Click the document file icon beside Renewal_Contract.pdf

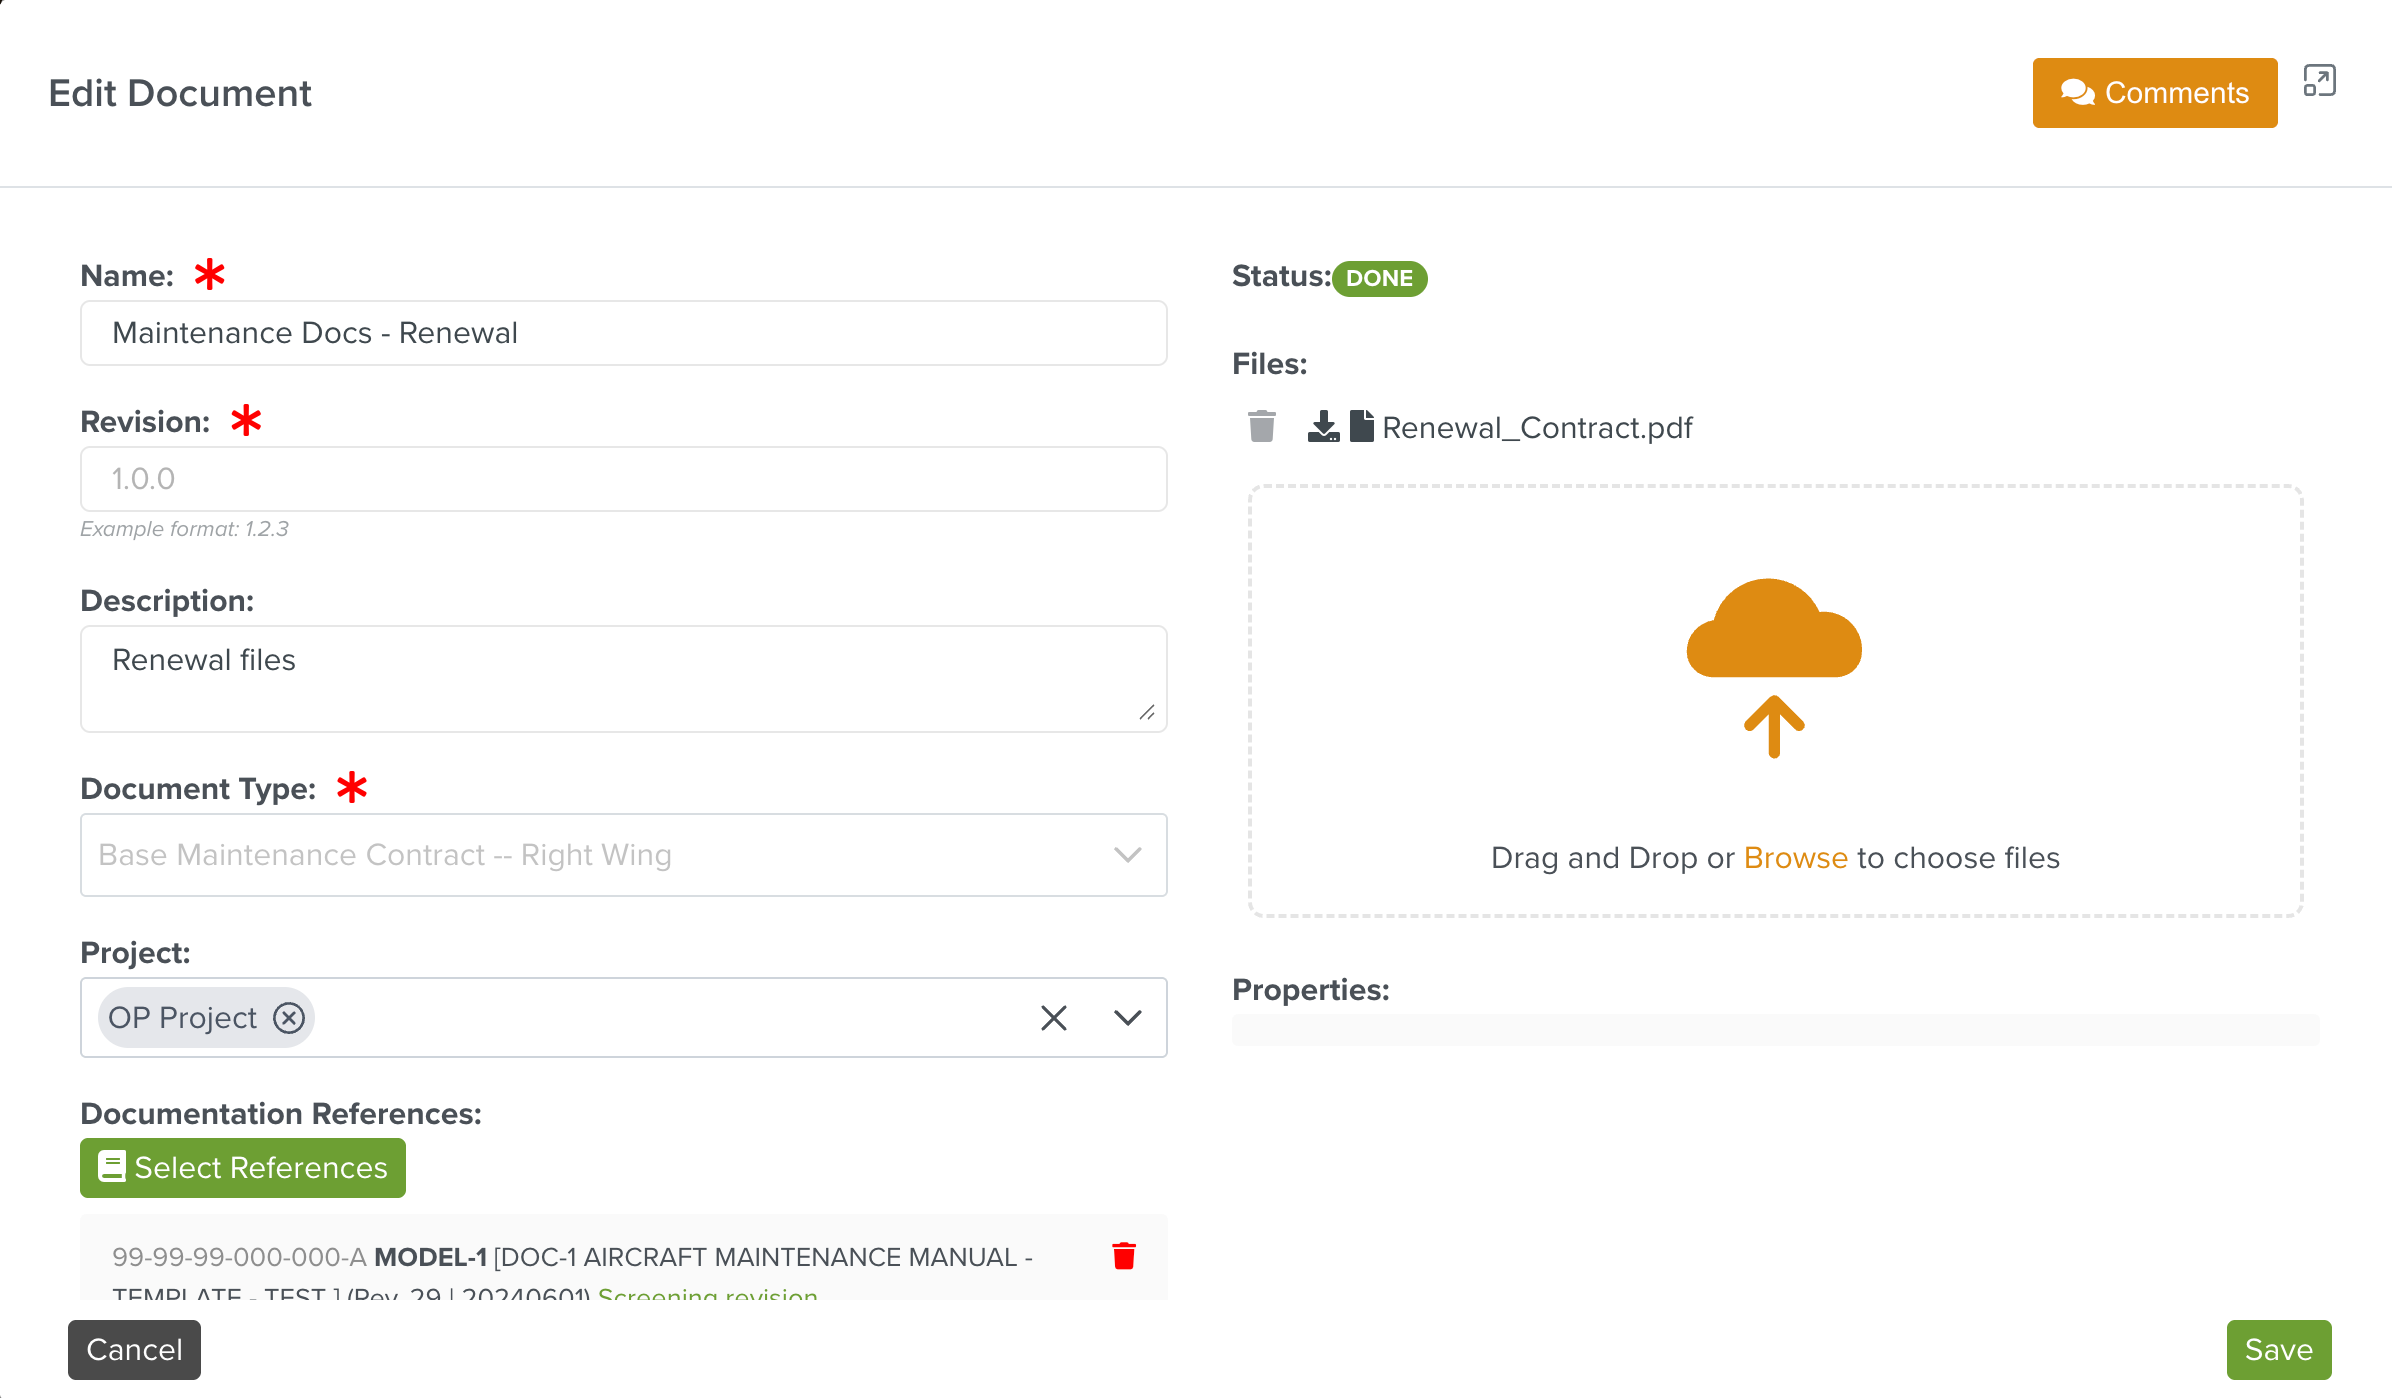click(1361, 426)
